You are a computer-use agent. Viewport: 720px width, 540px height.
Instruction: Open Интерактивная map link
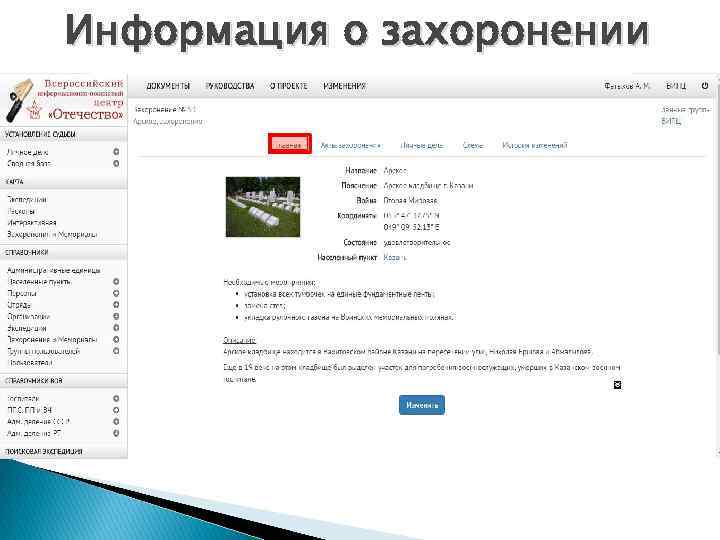pyautogui.click(x=32, y=223)
